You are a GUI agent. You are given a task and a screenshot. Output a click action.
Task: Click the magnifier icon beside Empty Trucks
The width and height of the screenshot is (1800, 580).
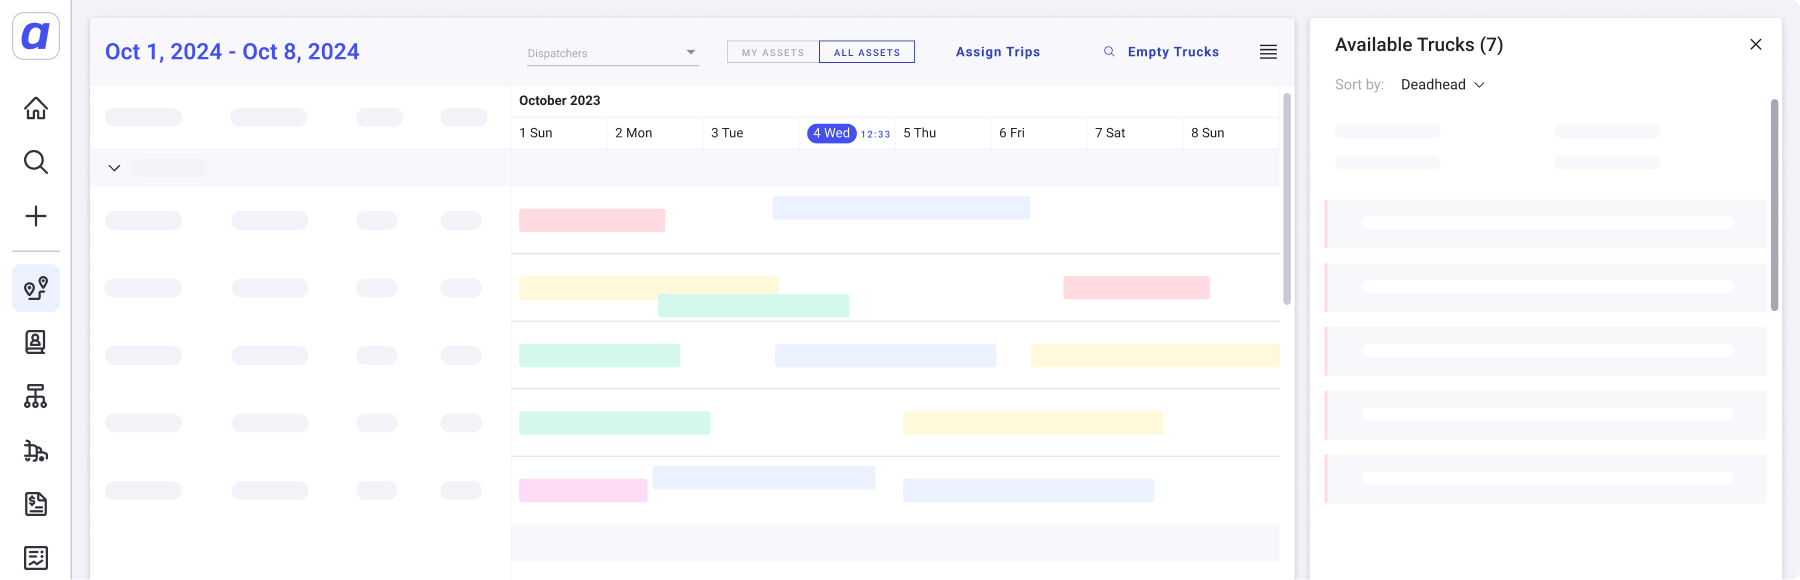(x=1109, y=51)
